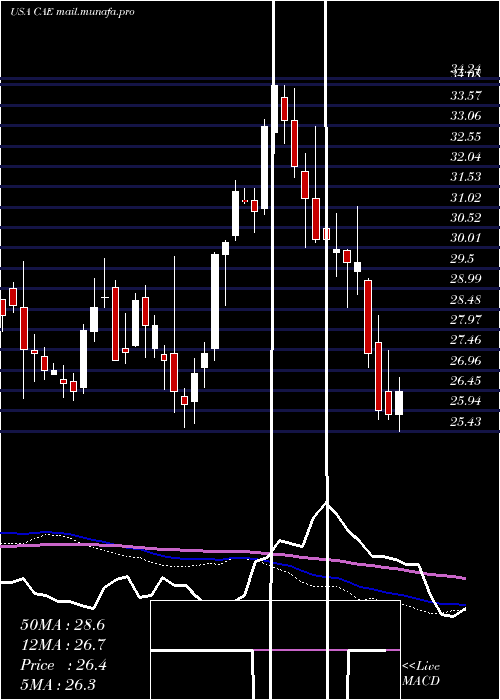500x700 pixels.
Task: Select the 32.04 price level label
Action: [x=466, y=157]
